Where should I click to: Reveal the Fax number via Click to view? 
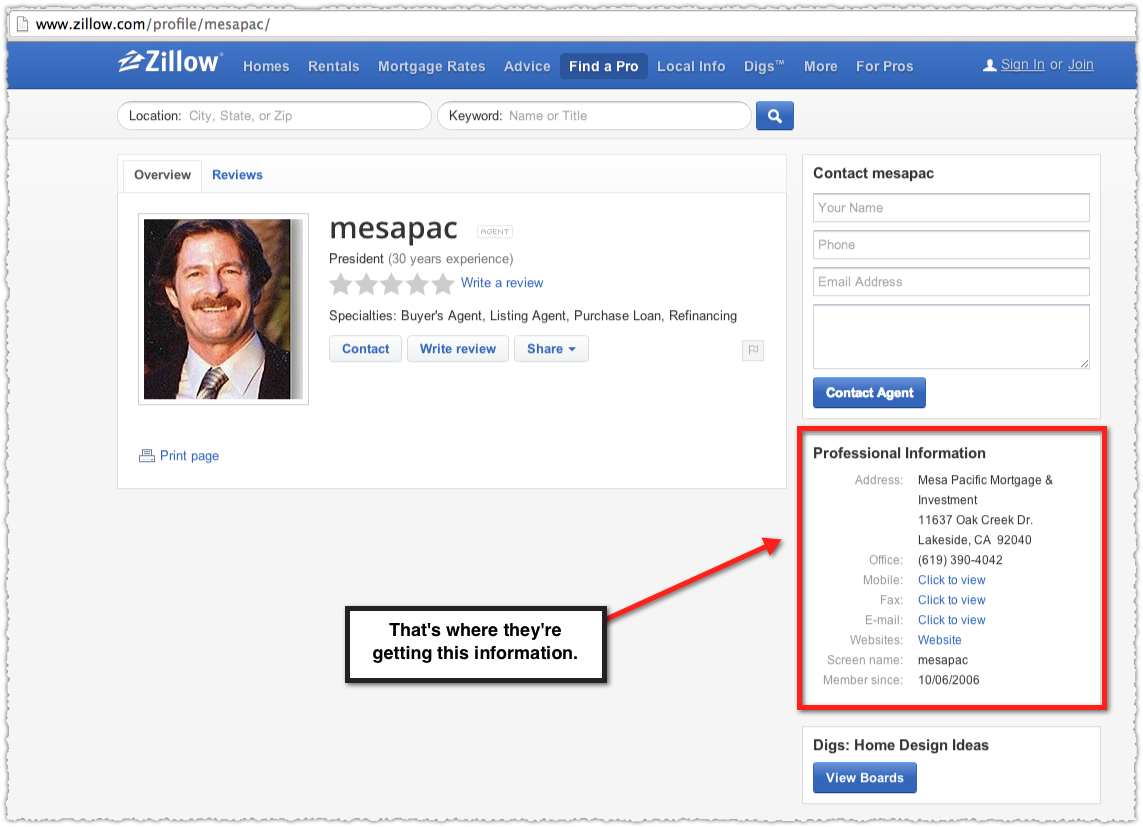coord(951,600)
